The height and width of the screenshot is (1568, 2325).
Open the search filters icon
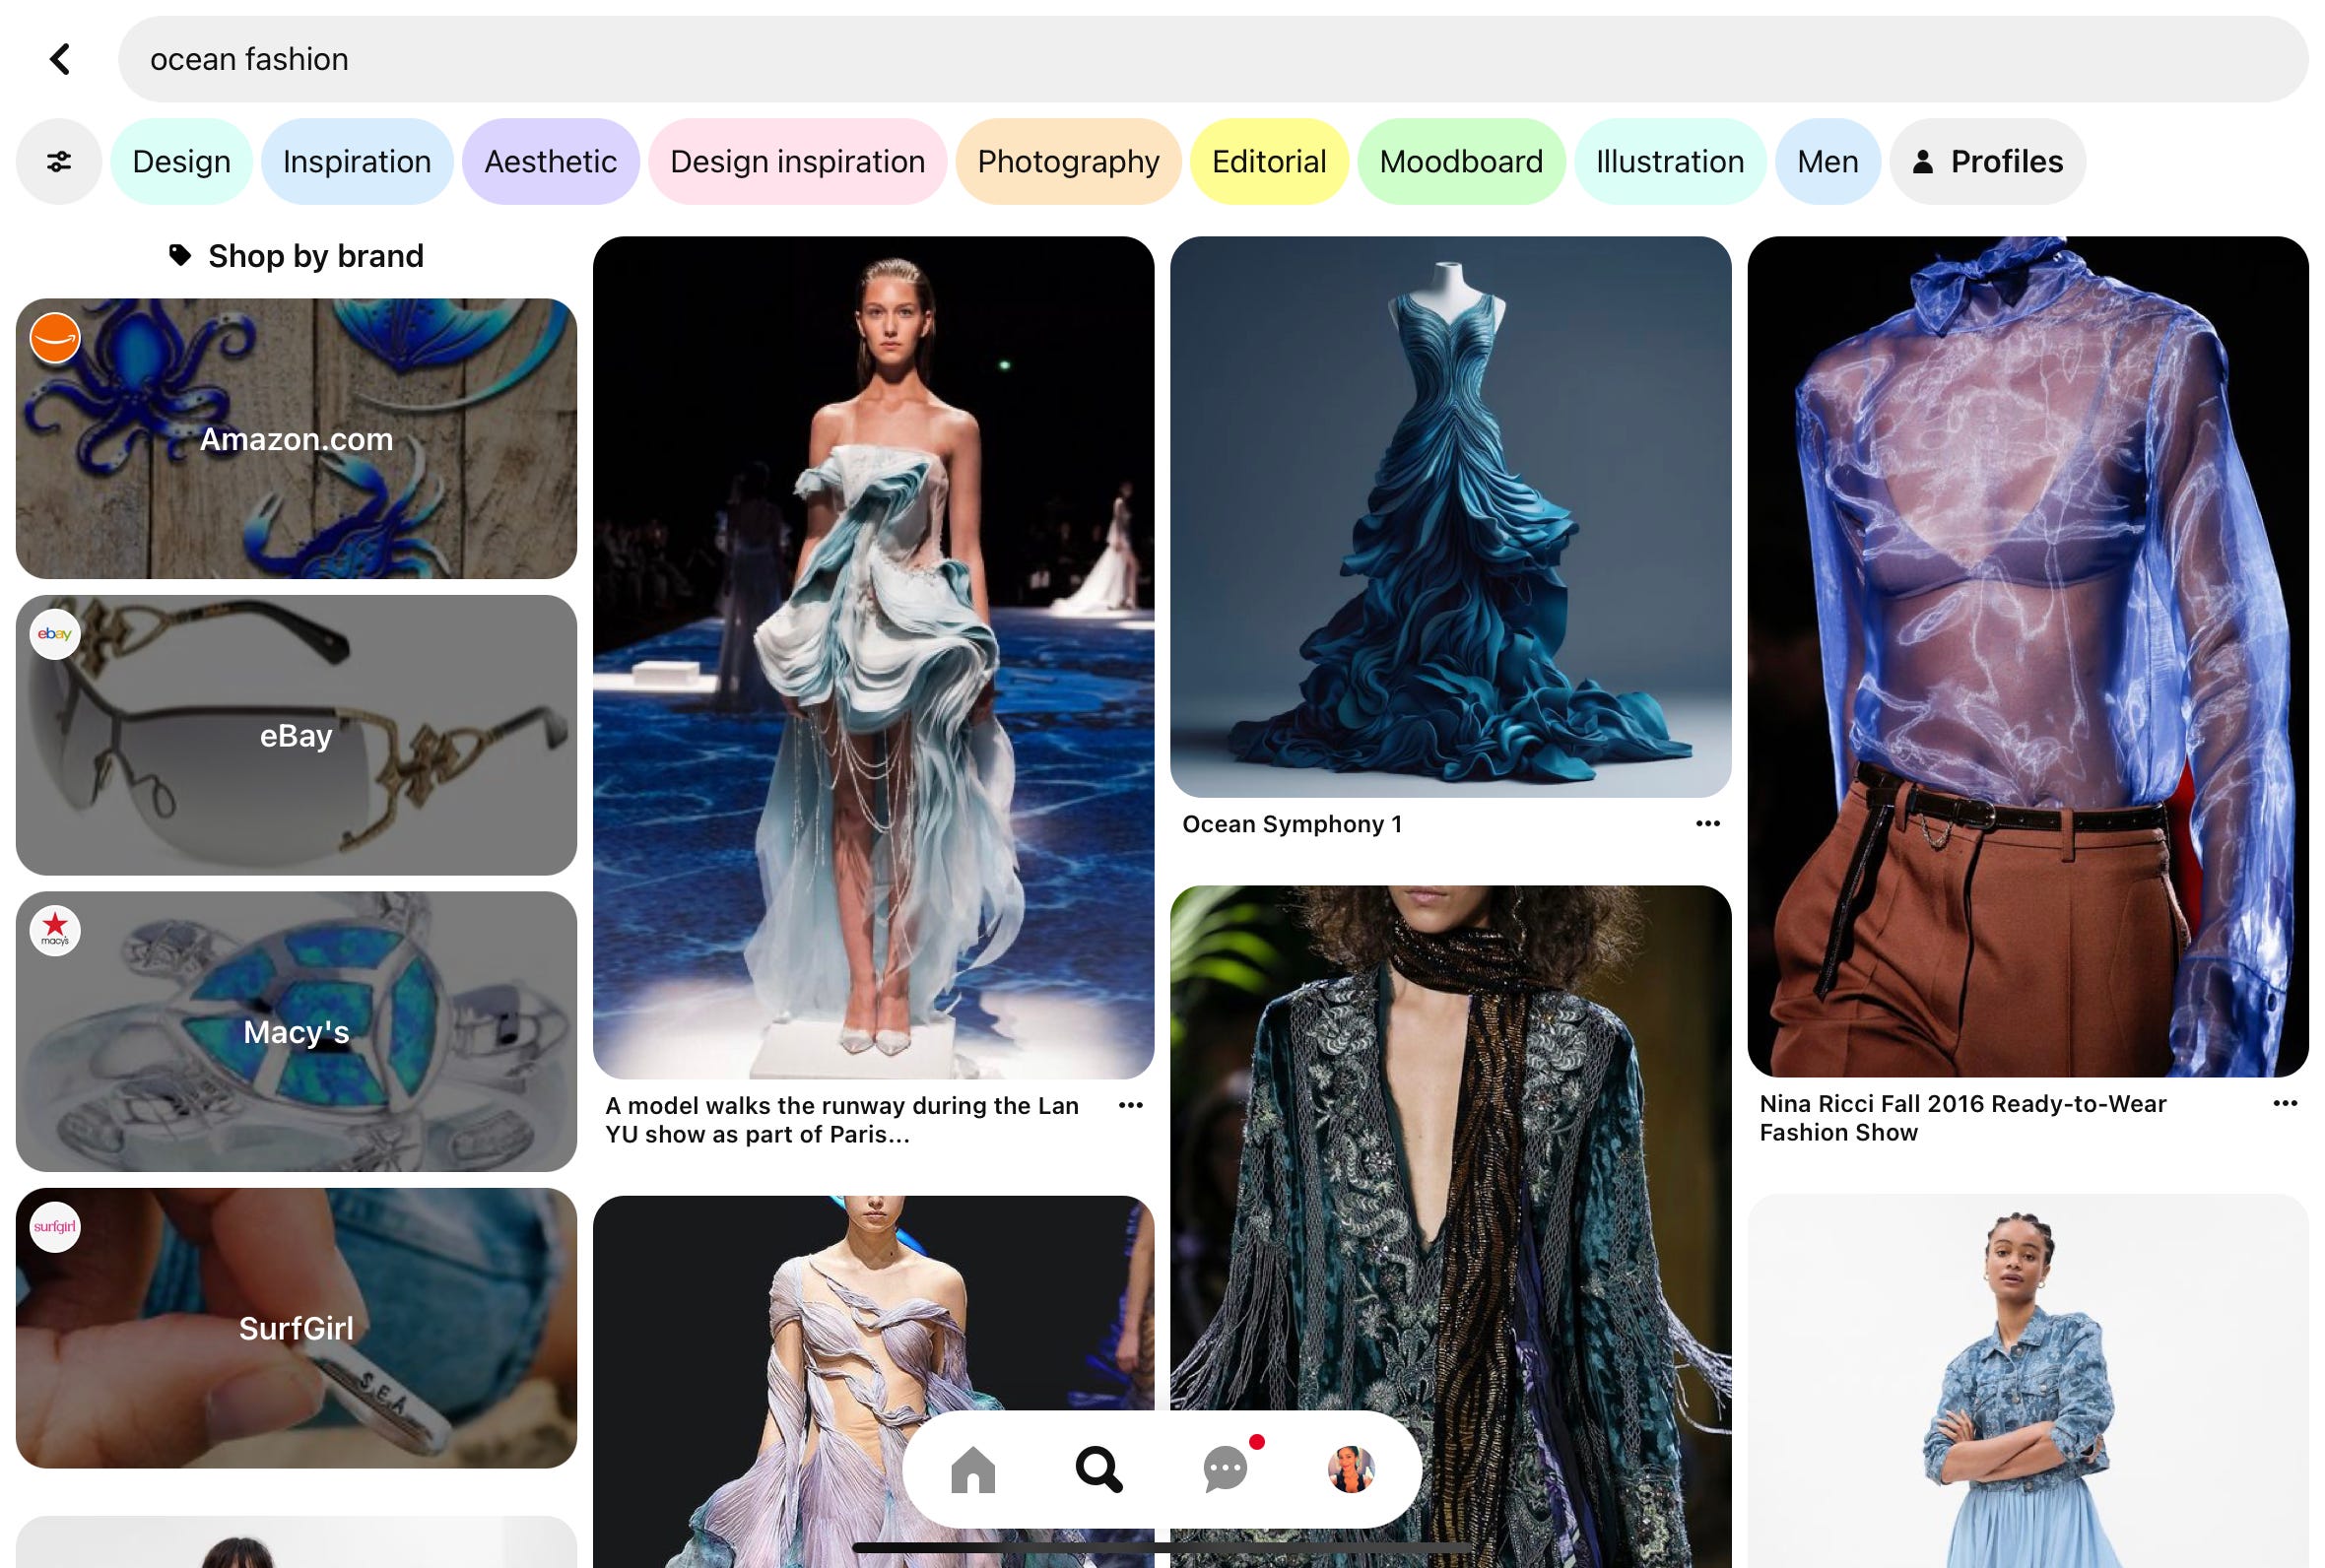(59, 162)
